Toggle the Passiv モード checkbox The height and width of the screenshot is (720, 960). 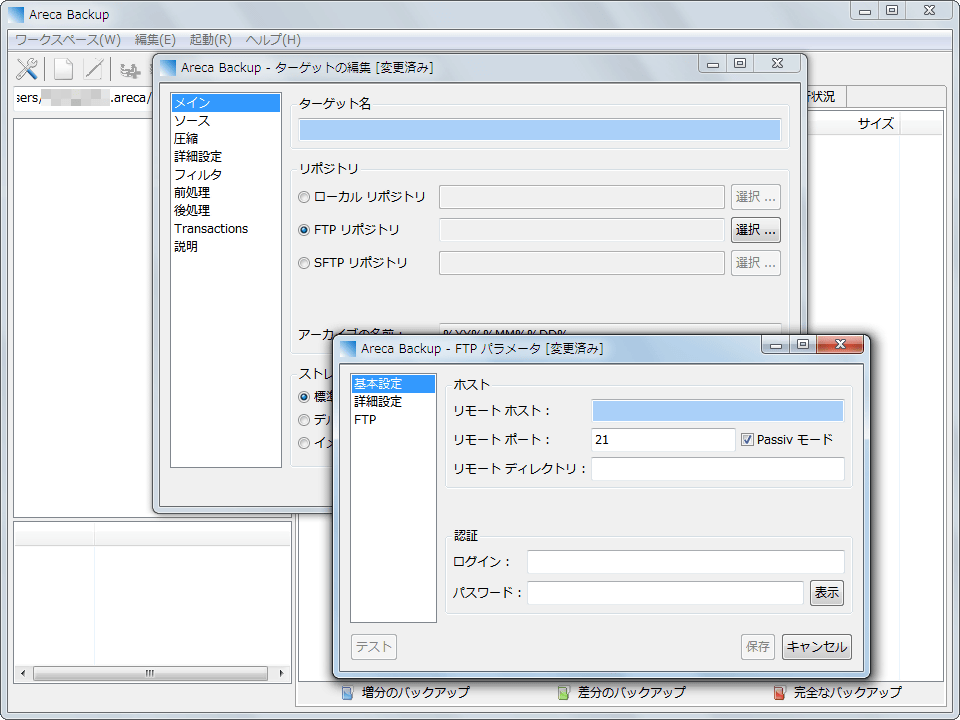tap(747, 440)
